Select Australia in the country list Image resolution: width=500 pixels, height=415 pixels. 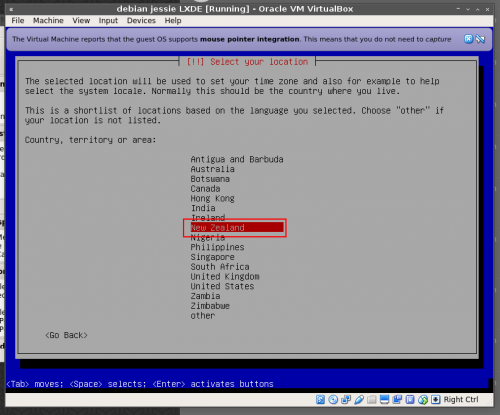point(213,169)
